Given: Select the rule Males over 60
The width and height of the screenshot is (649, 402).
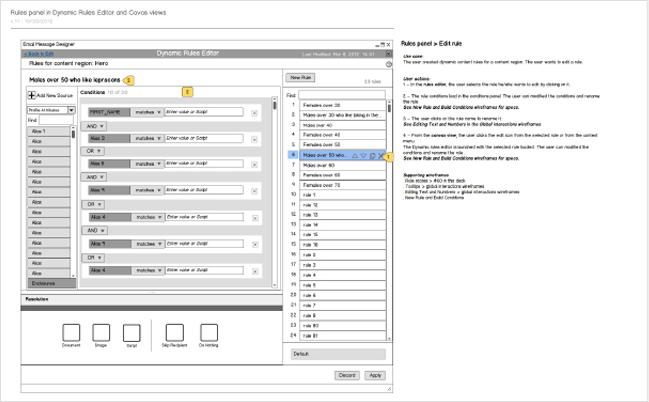Looking at the screenshot, I should tap(343, 165).
